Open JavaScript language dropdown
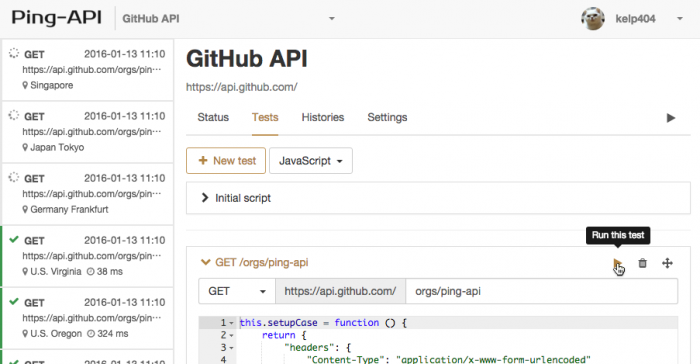Image resolution: width=700 pixels, height=364 pixels. pos(311,161)
